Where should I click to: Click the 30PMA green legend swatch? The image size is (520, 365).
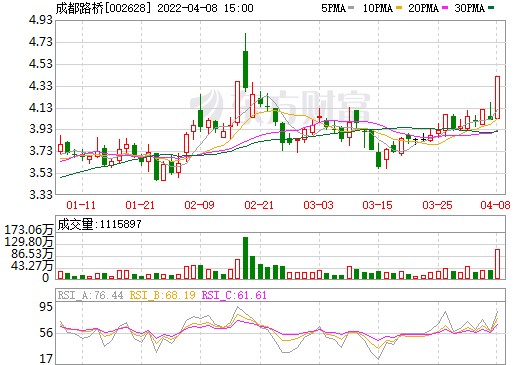pos(491,8)
